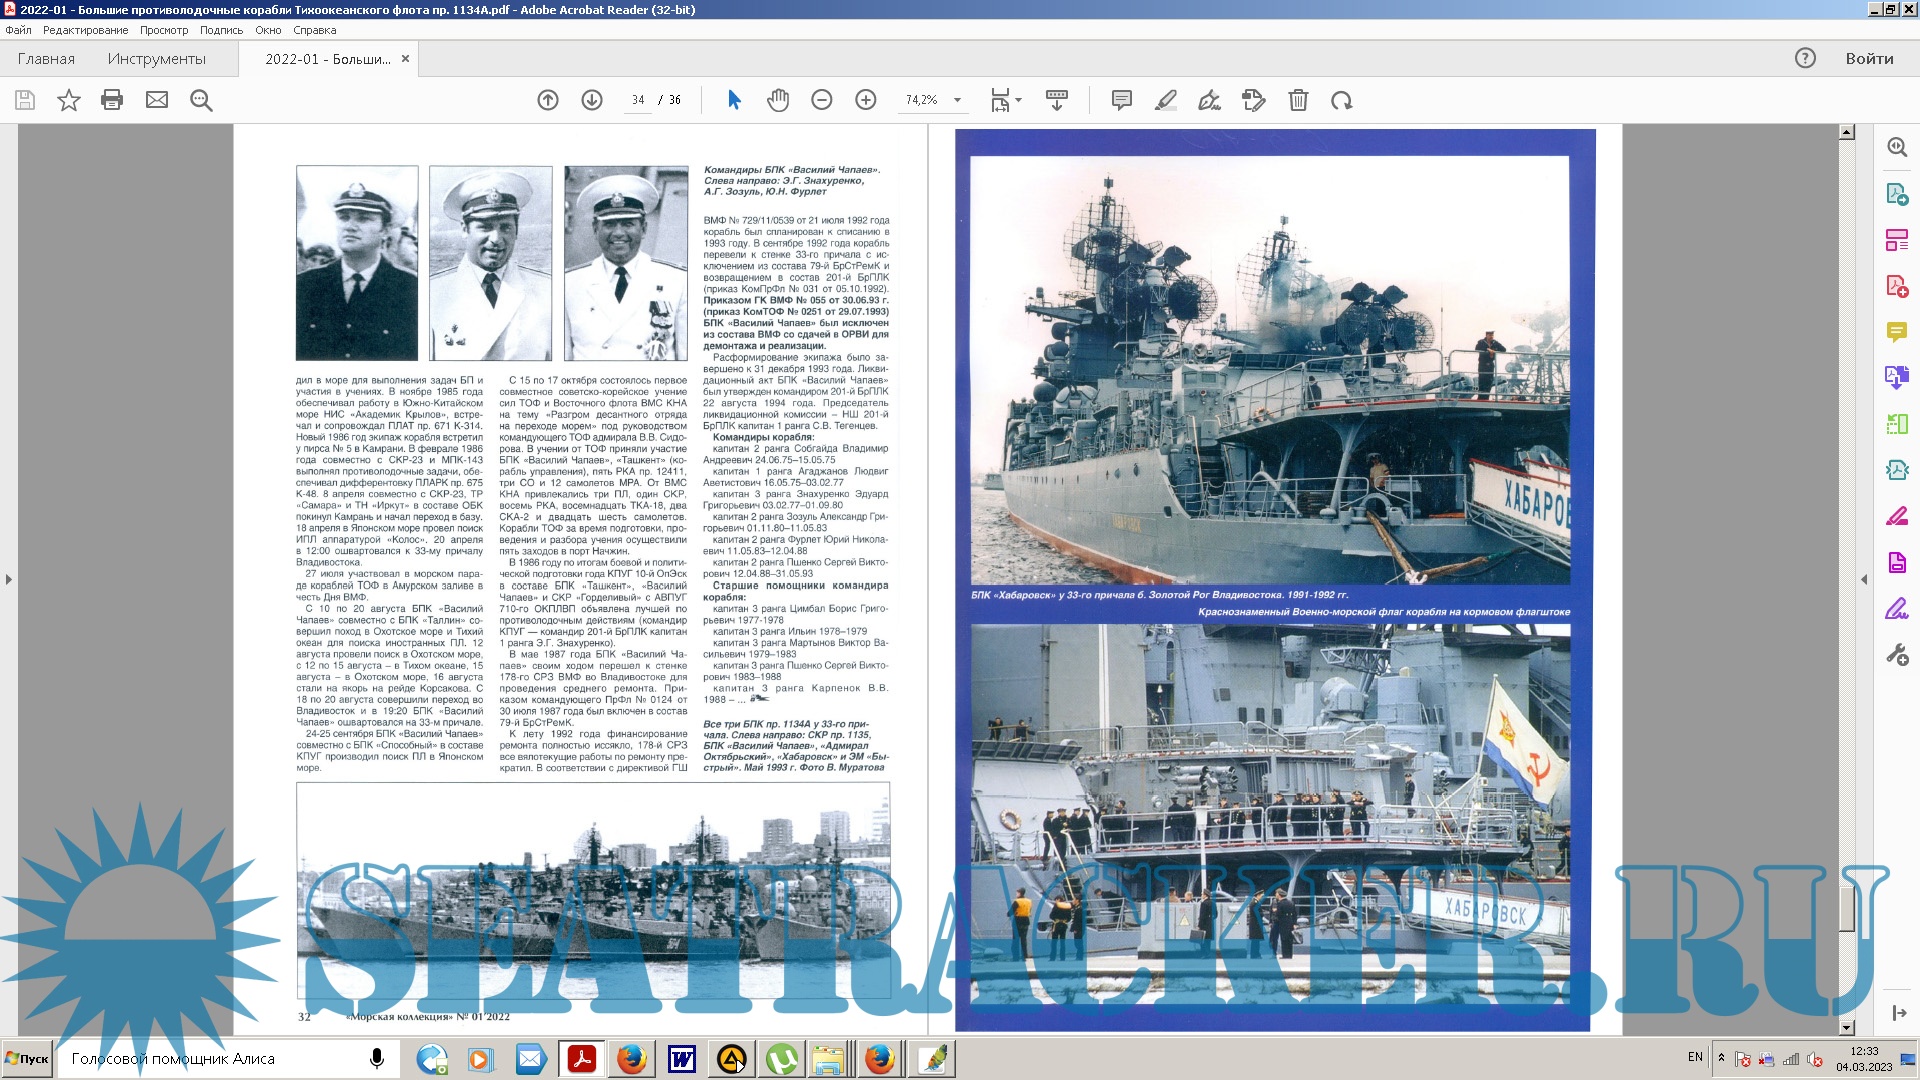Screen dimensions: 1920x1080
Task: Add a sticky note comment
Action: coord(1122,100)
